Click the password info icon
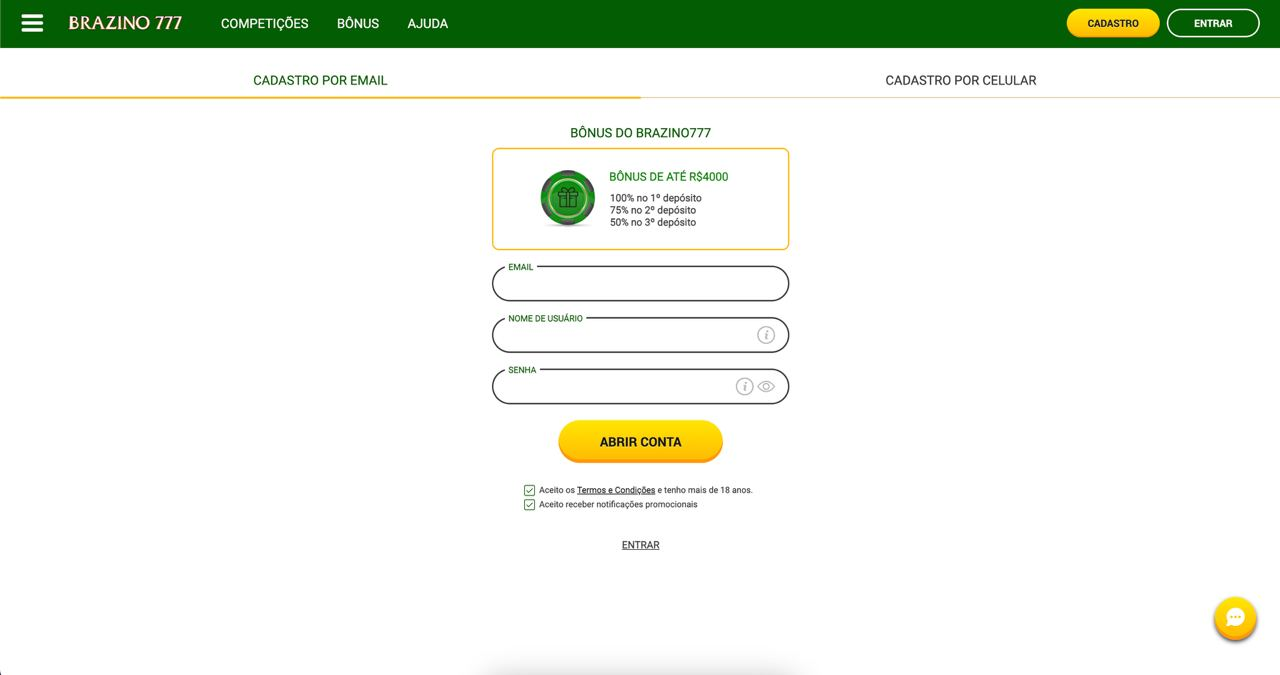 pyautogui.click(x=744, y=386)
